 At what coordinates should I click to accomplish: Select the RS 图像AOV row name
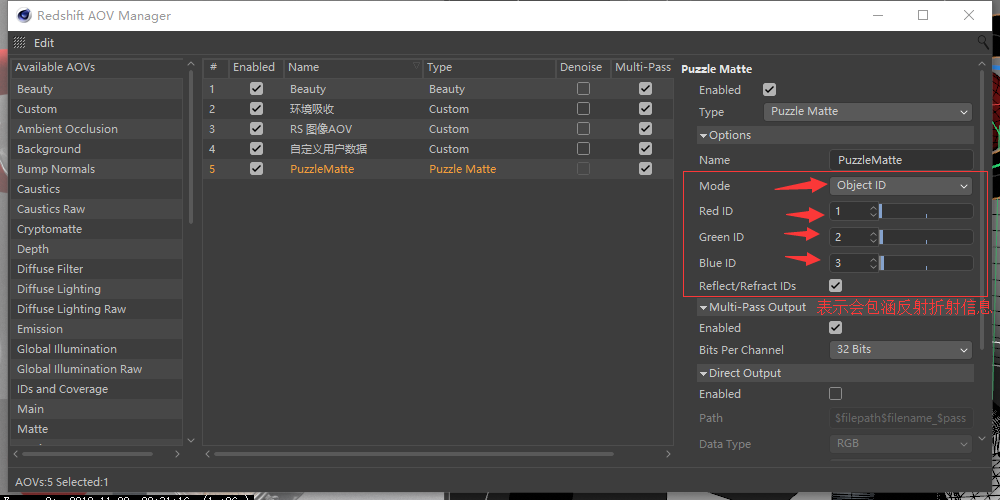click(321, 129)
